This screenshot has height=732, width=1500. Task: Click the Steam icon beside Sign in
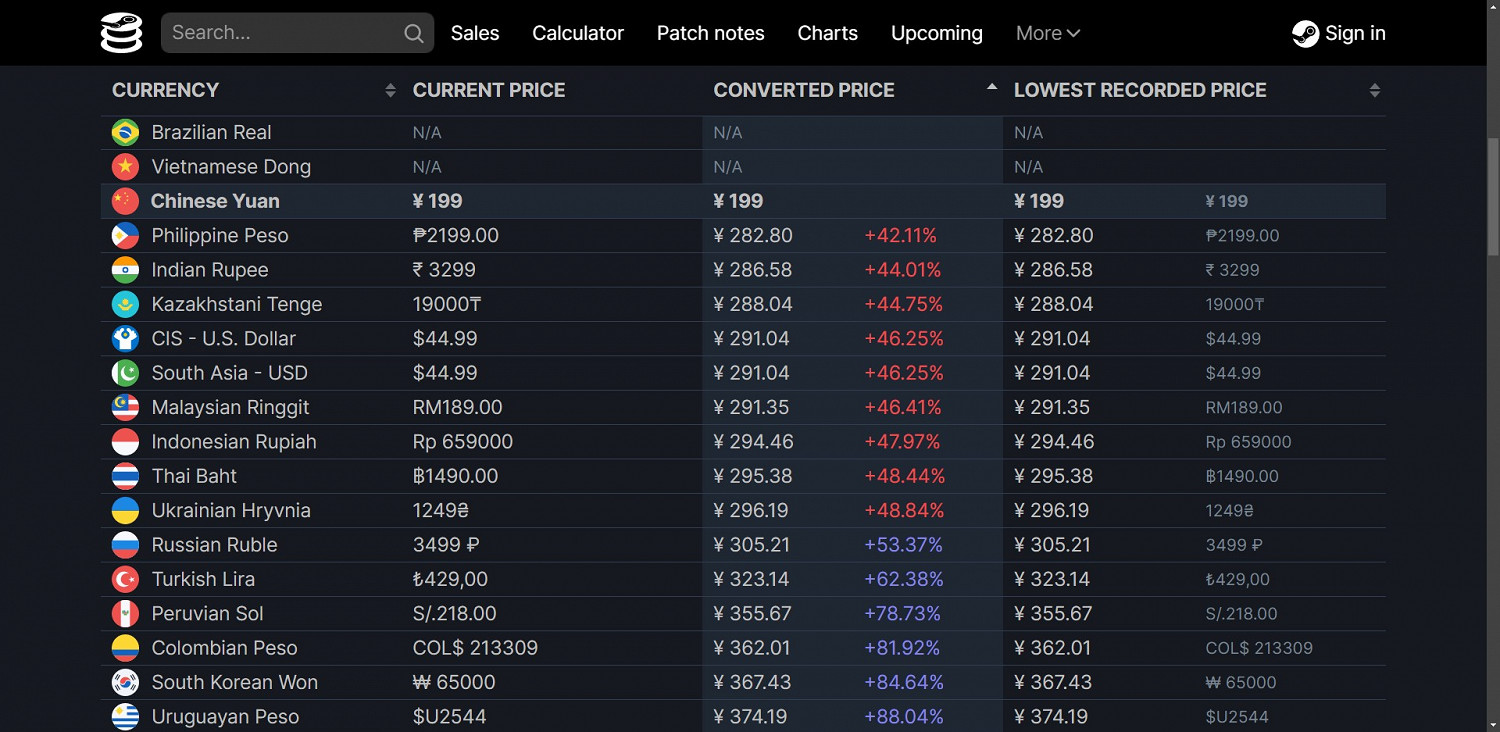[x=1305, y=34]
